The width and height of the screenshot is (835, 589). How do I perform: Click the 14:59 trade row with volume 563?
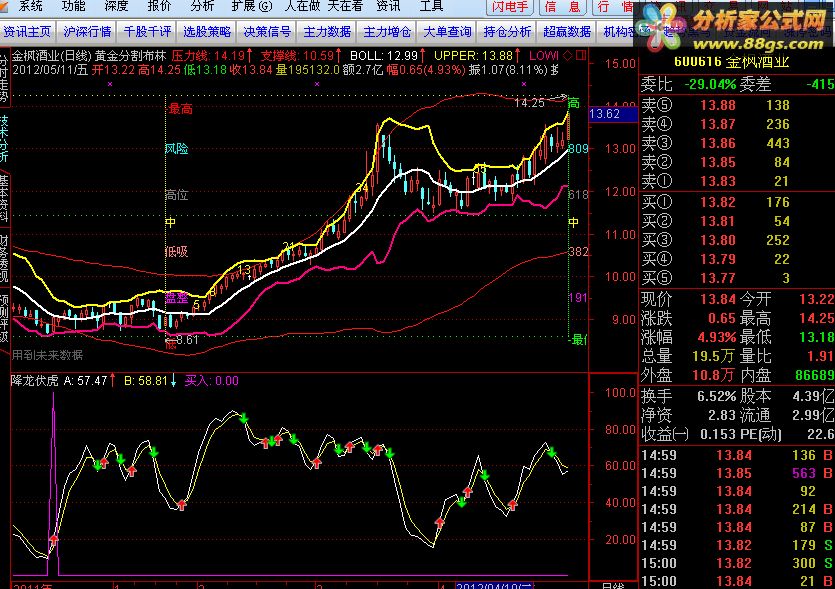tap(737, 473)
